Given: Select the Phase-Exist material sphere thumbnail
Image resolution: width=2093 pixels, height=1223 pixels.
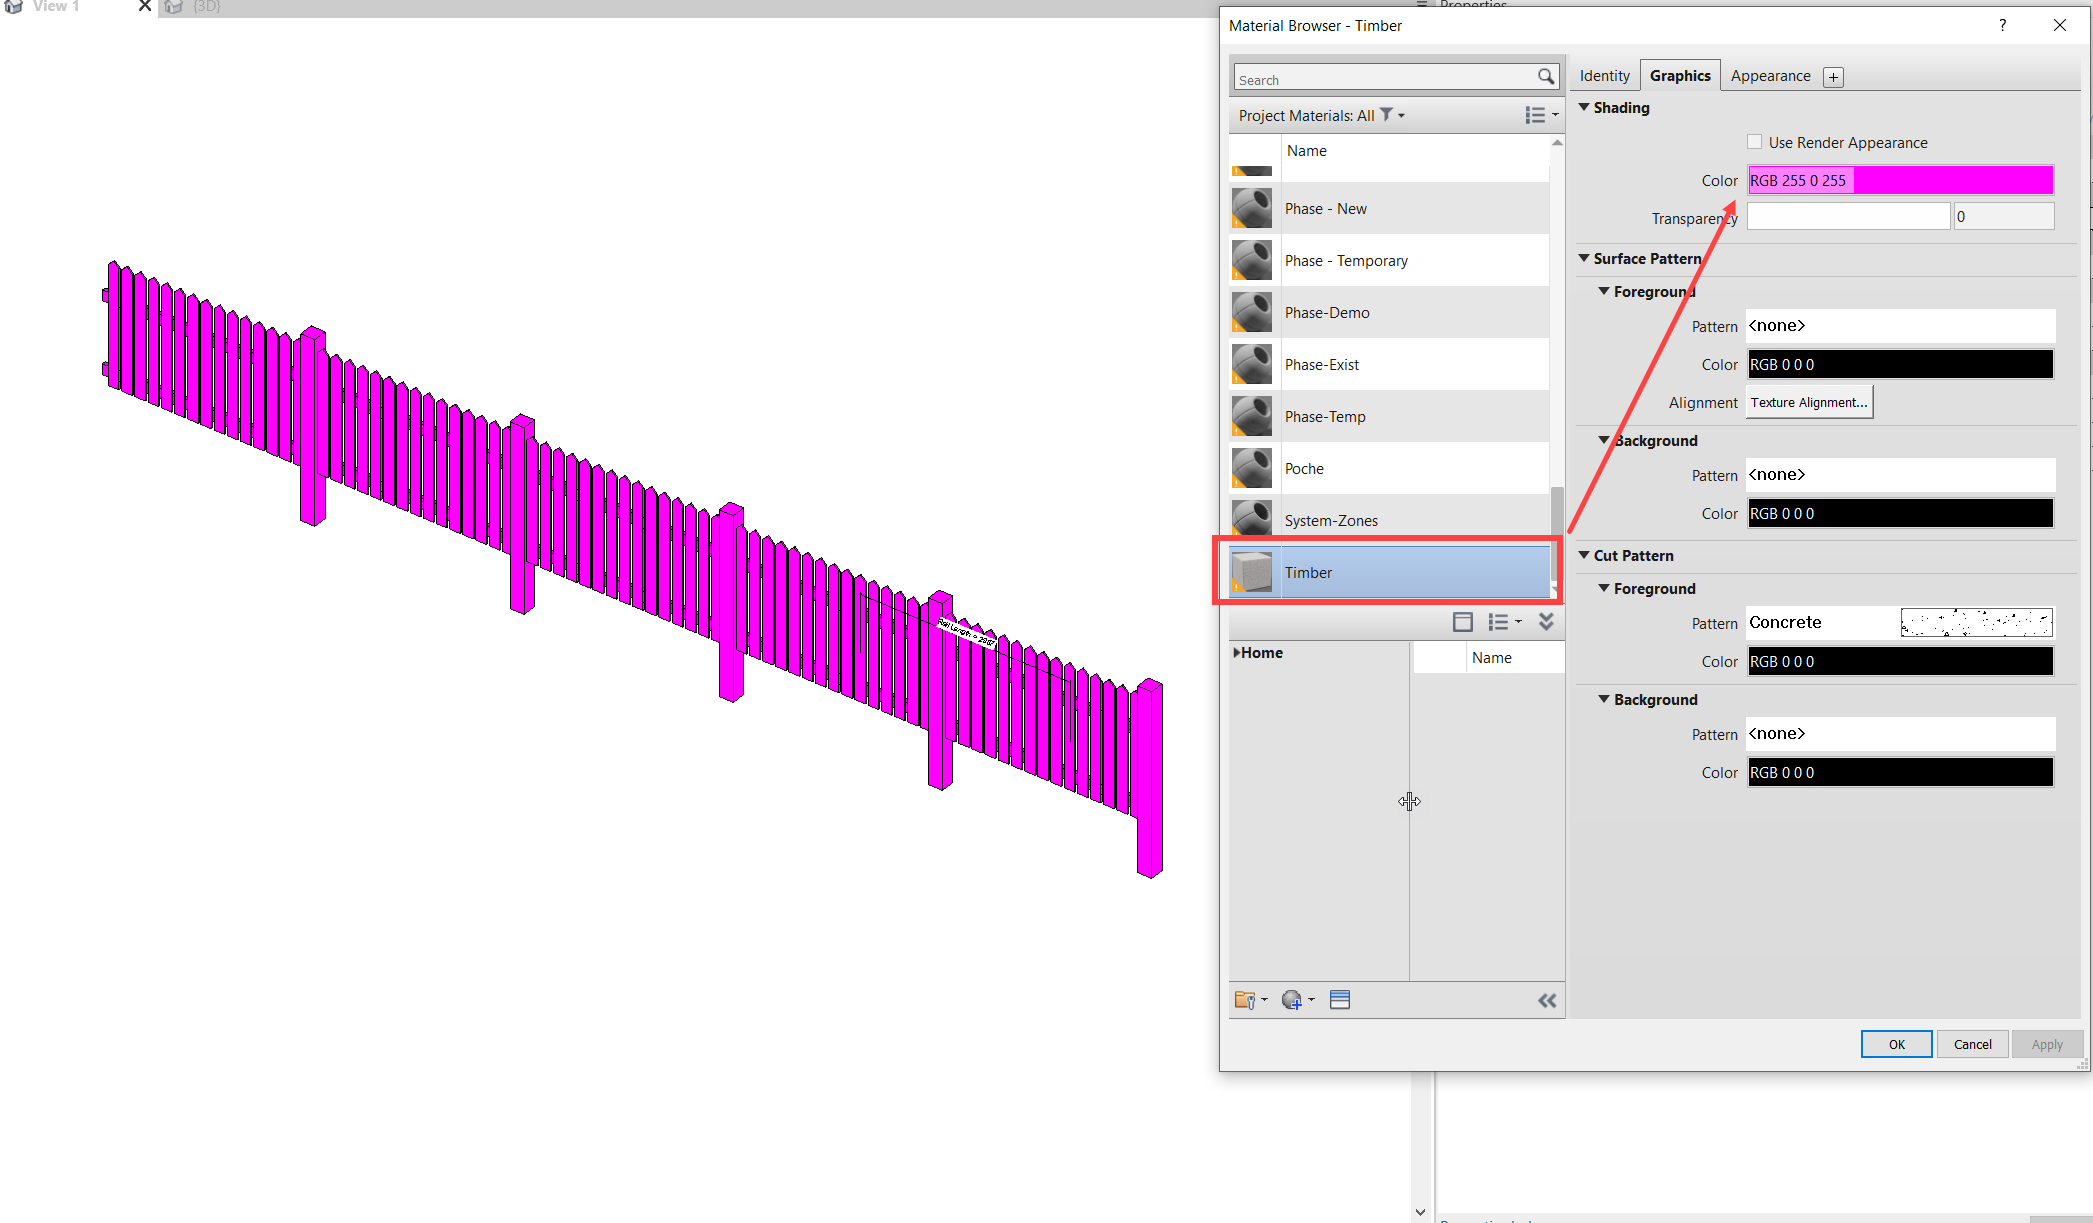Looking at the screenshot, I should coord(1251,364).
